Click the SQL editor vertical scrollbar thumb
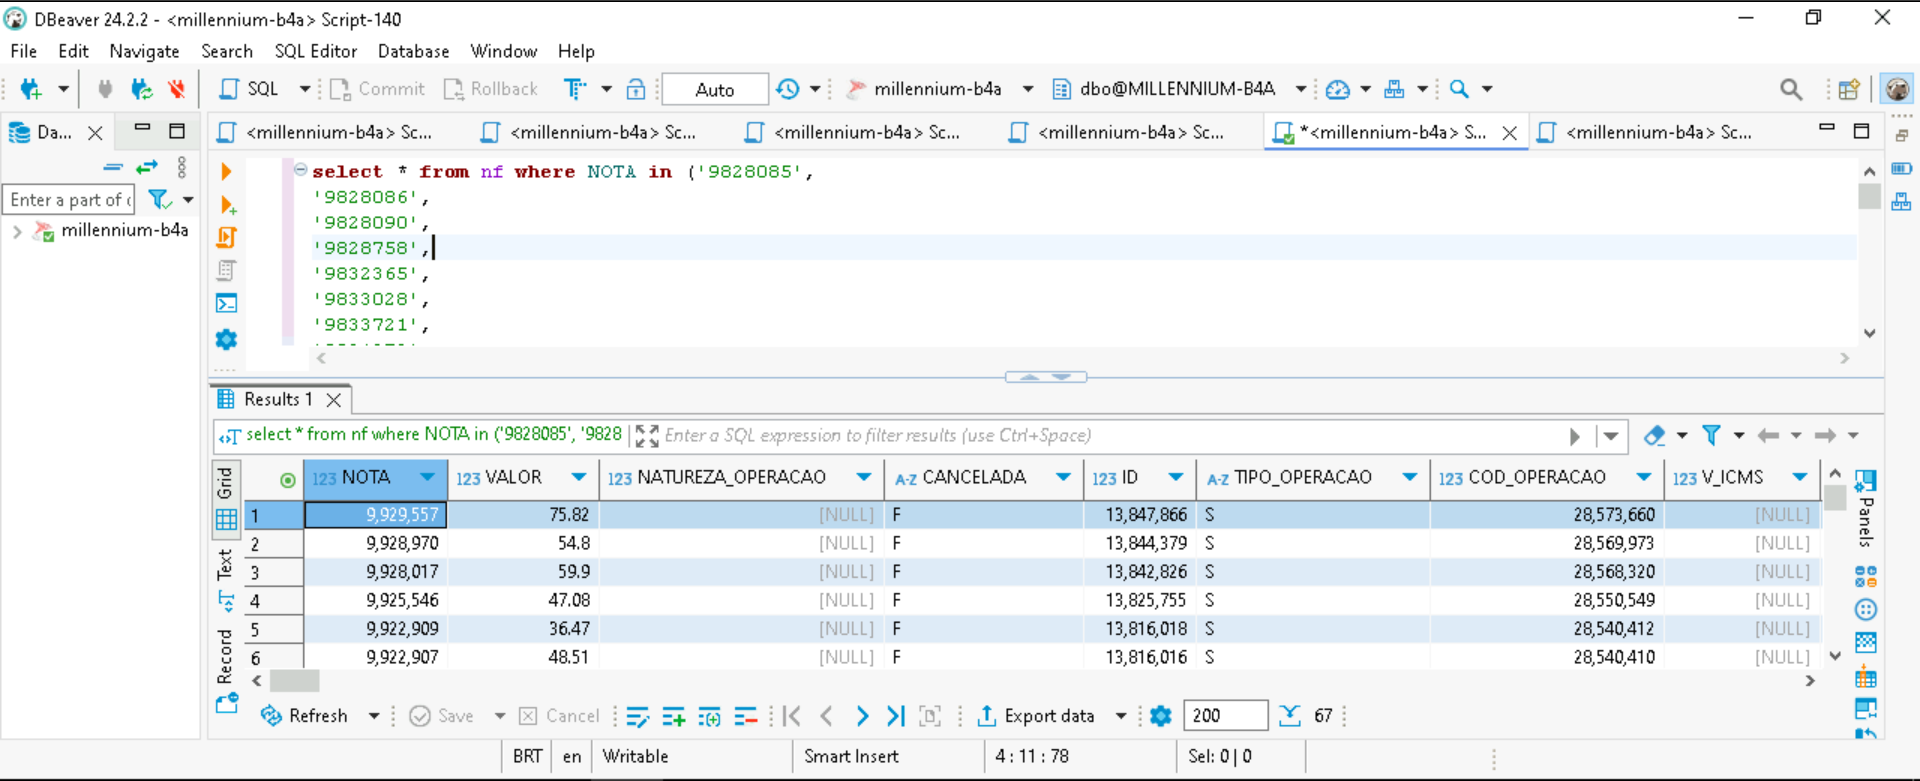Screen dimensions: 1920x781 1869,196
